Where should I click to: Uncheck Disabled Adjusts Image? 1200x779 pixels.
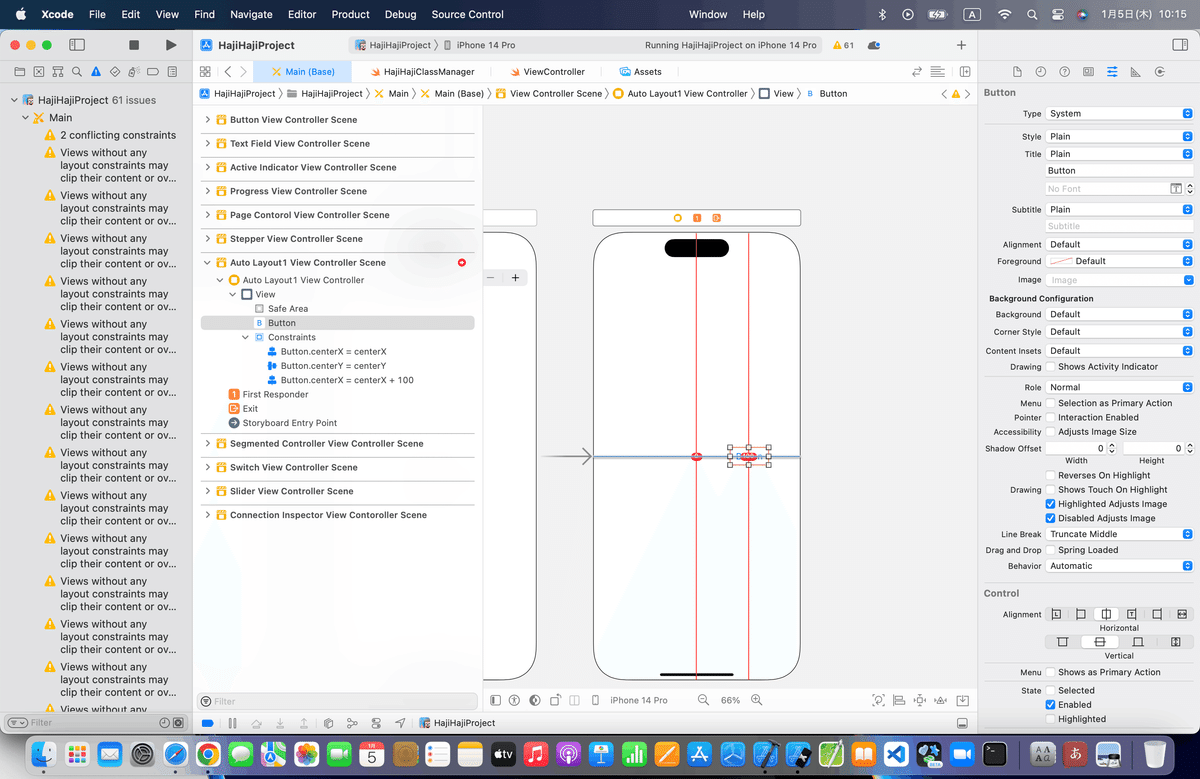coord(1050,518)
